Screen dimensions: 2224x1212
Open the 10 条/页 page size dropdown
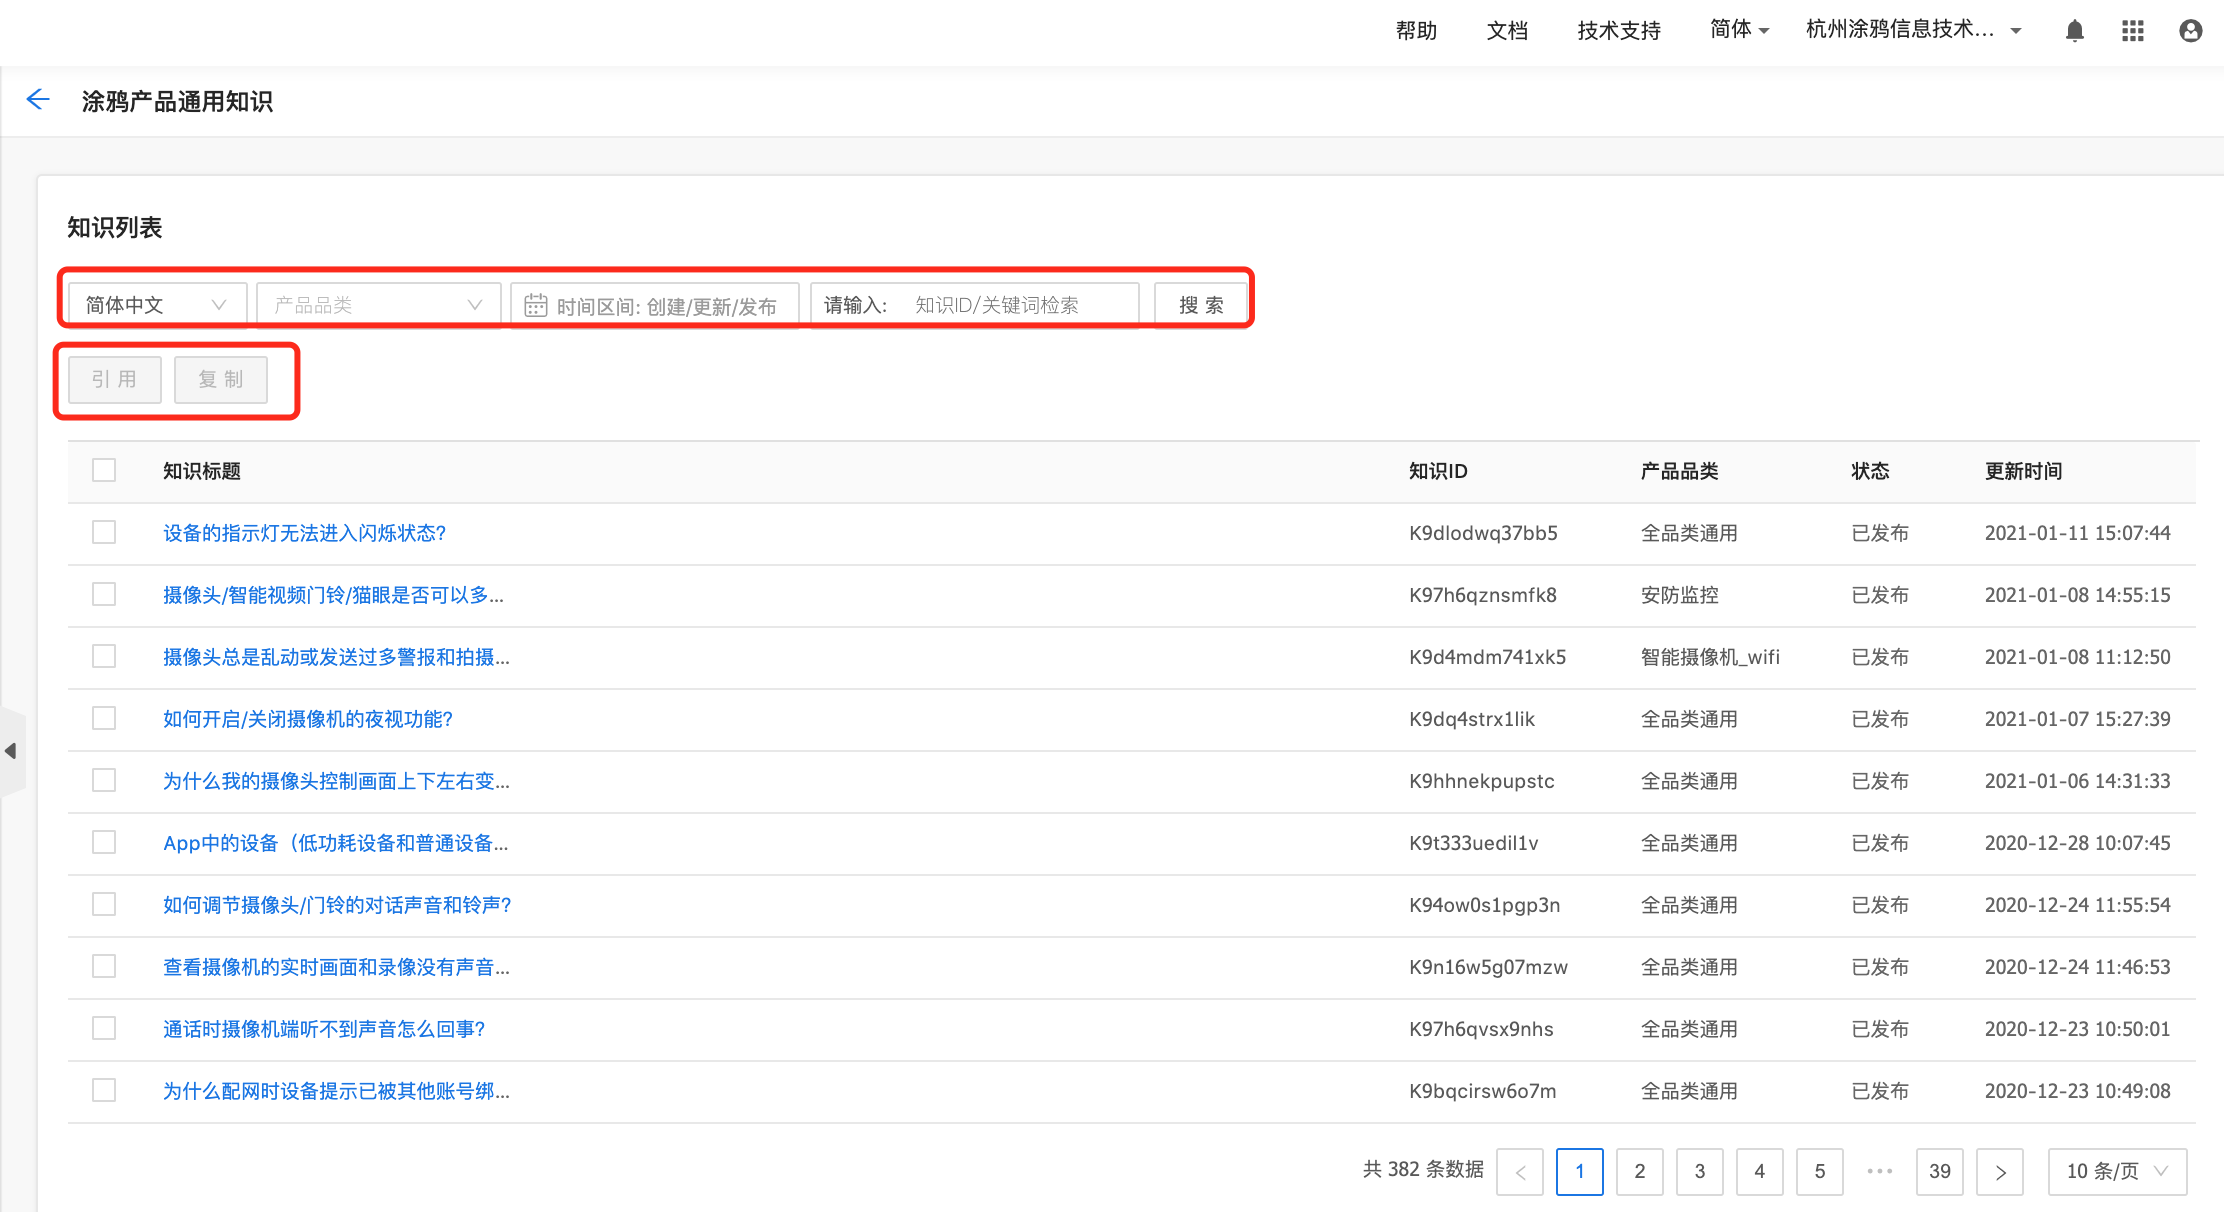pos(2117,1171)
